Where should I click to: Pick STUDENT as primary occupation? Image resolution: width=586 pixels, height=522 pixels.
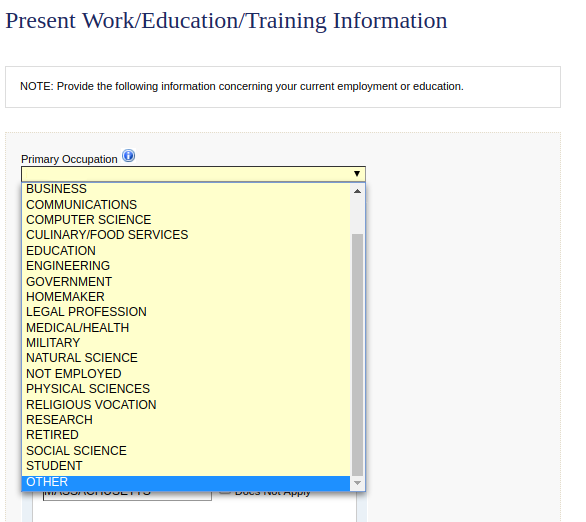(186, 466)
